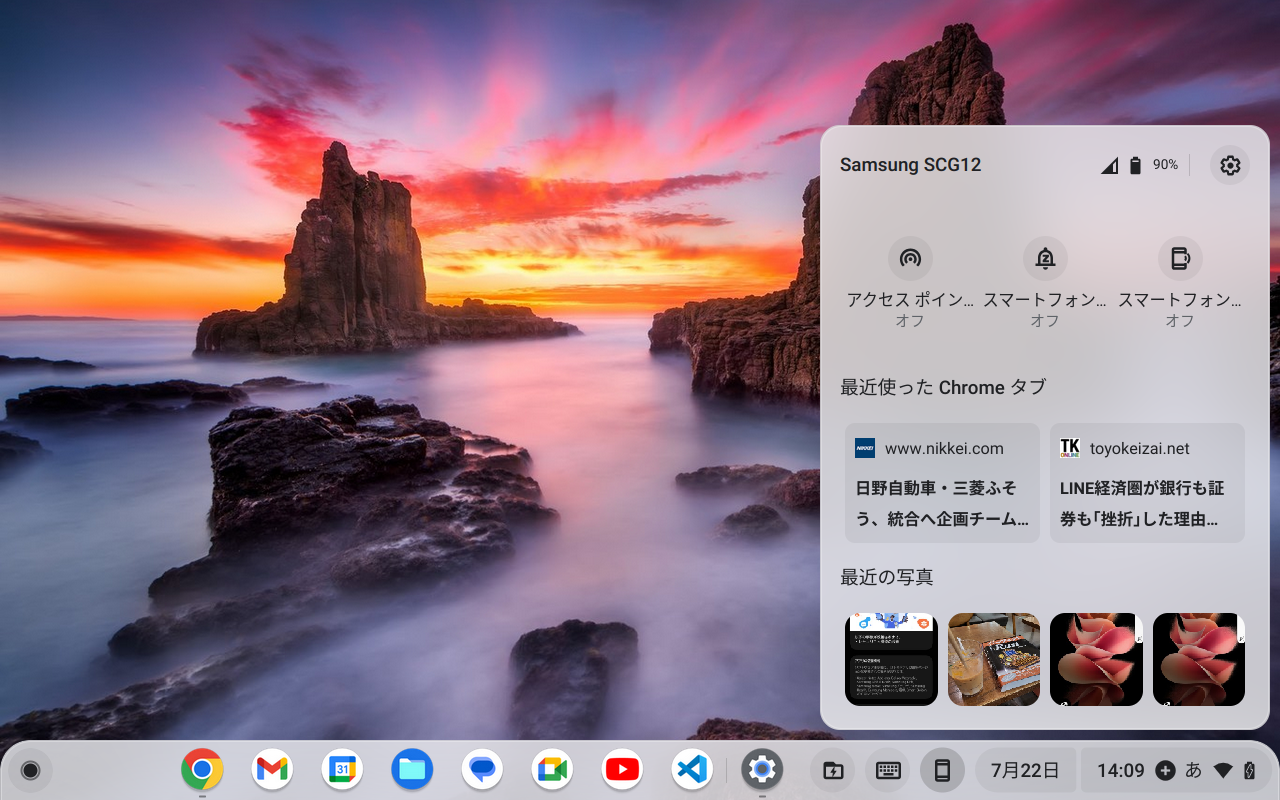Open the www.nikkei.com recent Chrome tab

tap(942, 483)
